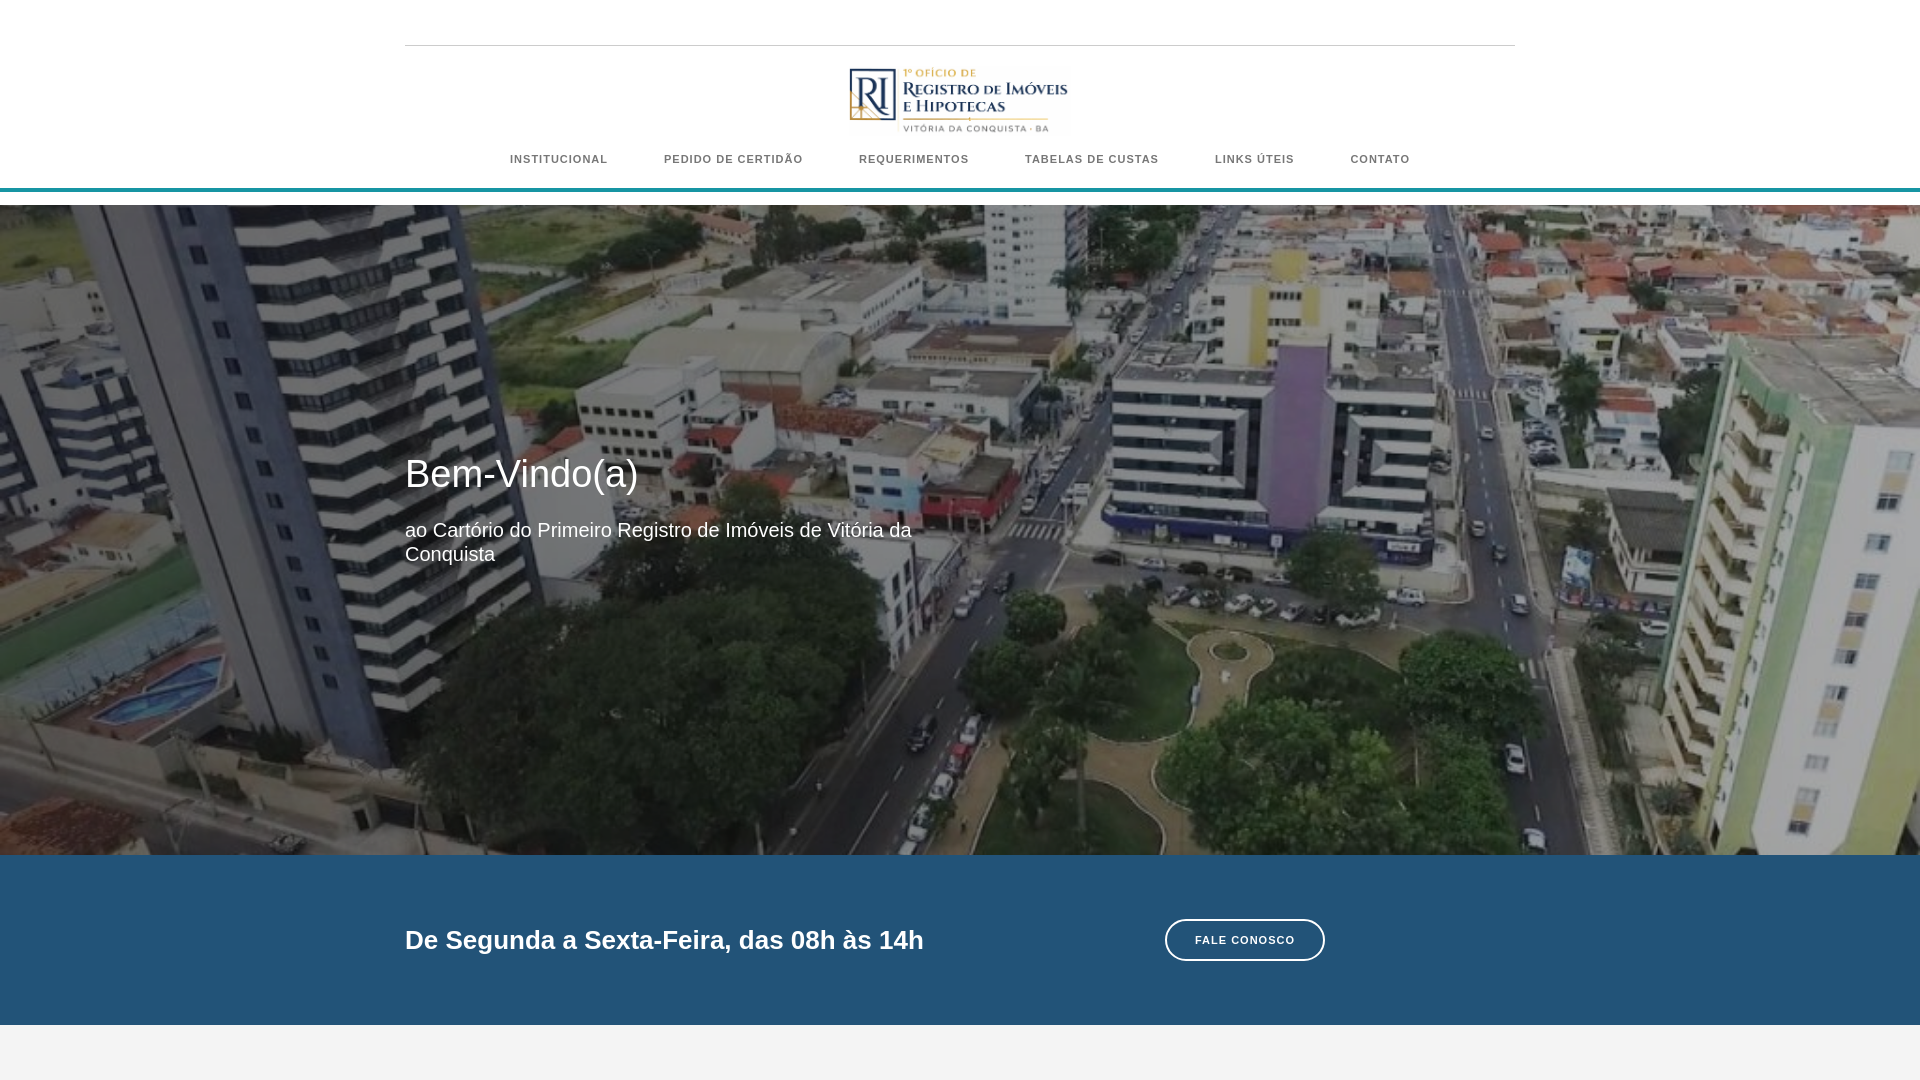Navigate to the Contato page
The height and width of the screenshot is (1080, 1920).
(x=1380, y=159)
